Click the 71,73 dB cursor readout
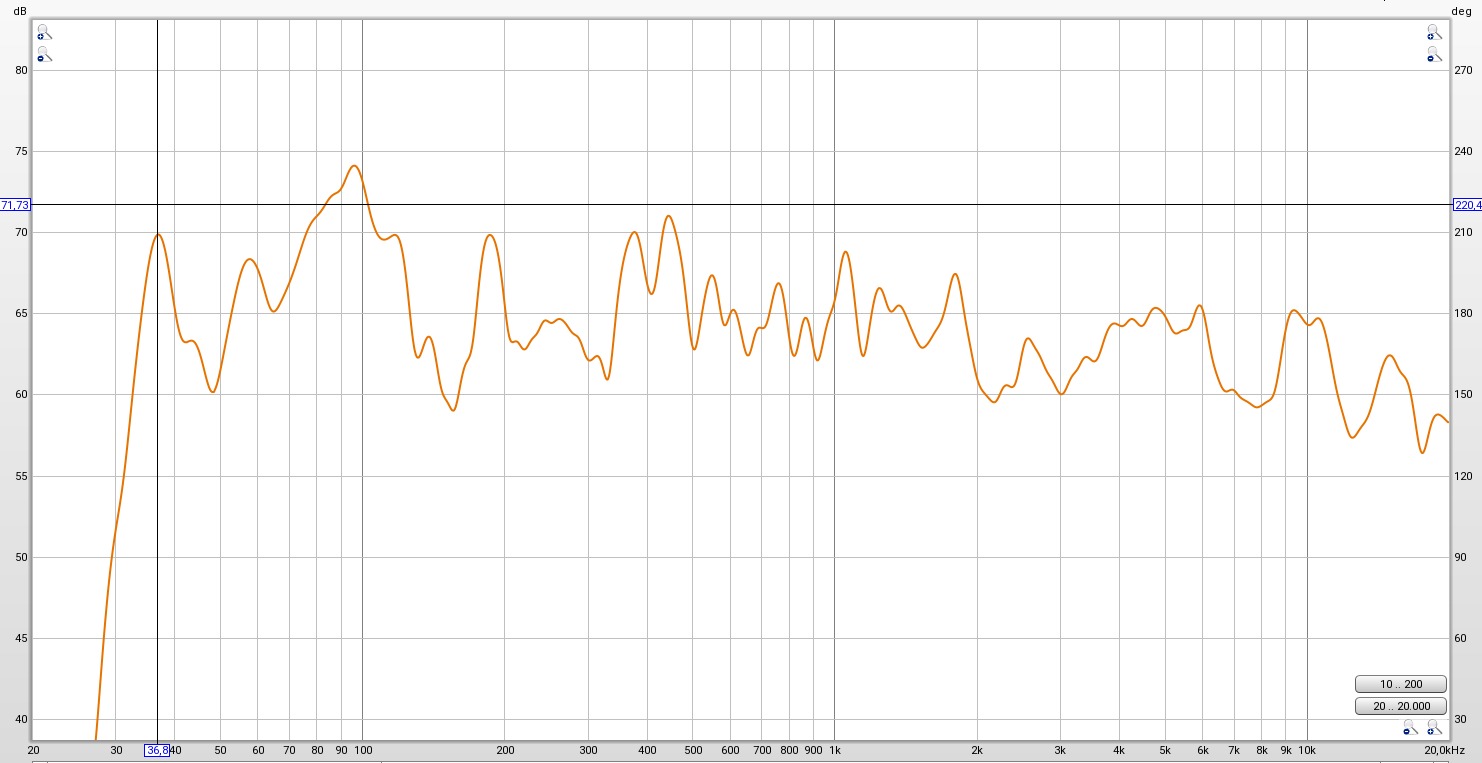This screenshot has height=763, width=1482. click(x=15, y=205)
